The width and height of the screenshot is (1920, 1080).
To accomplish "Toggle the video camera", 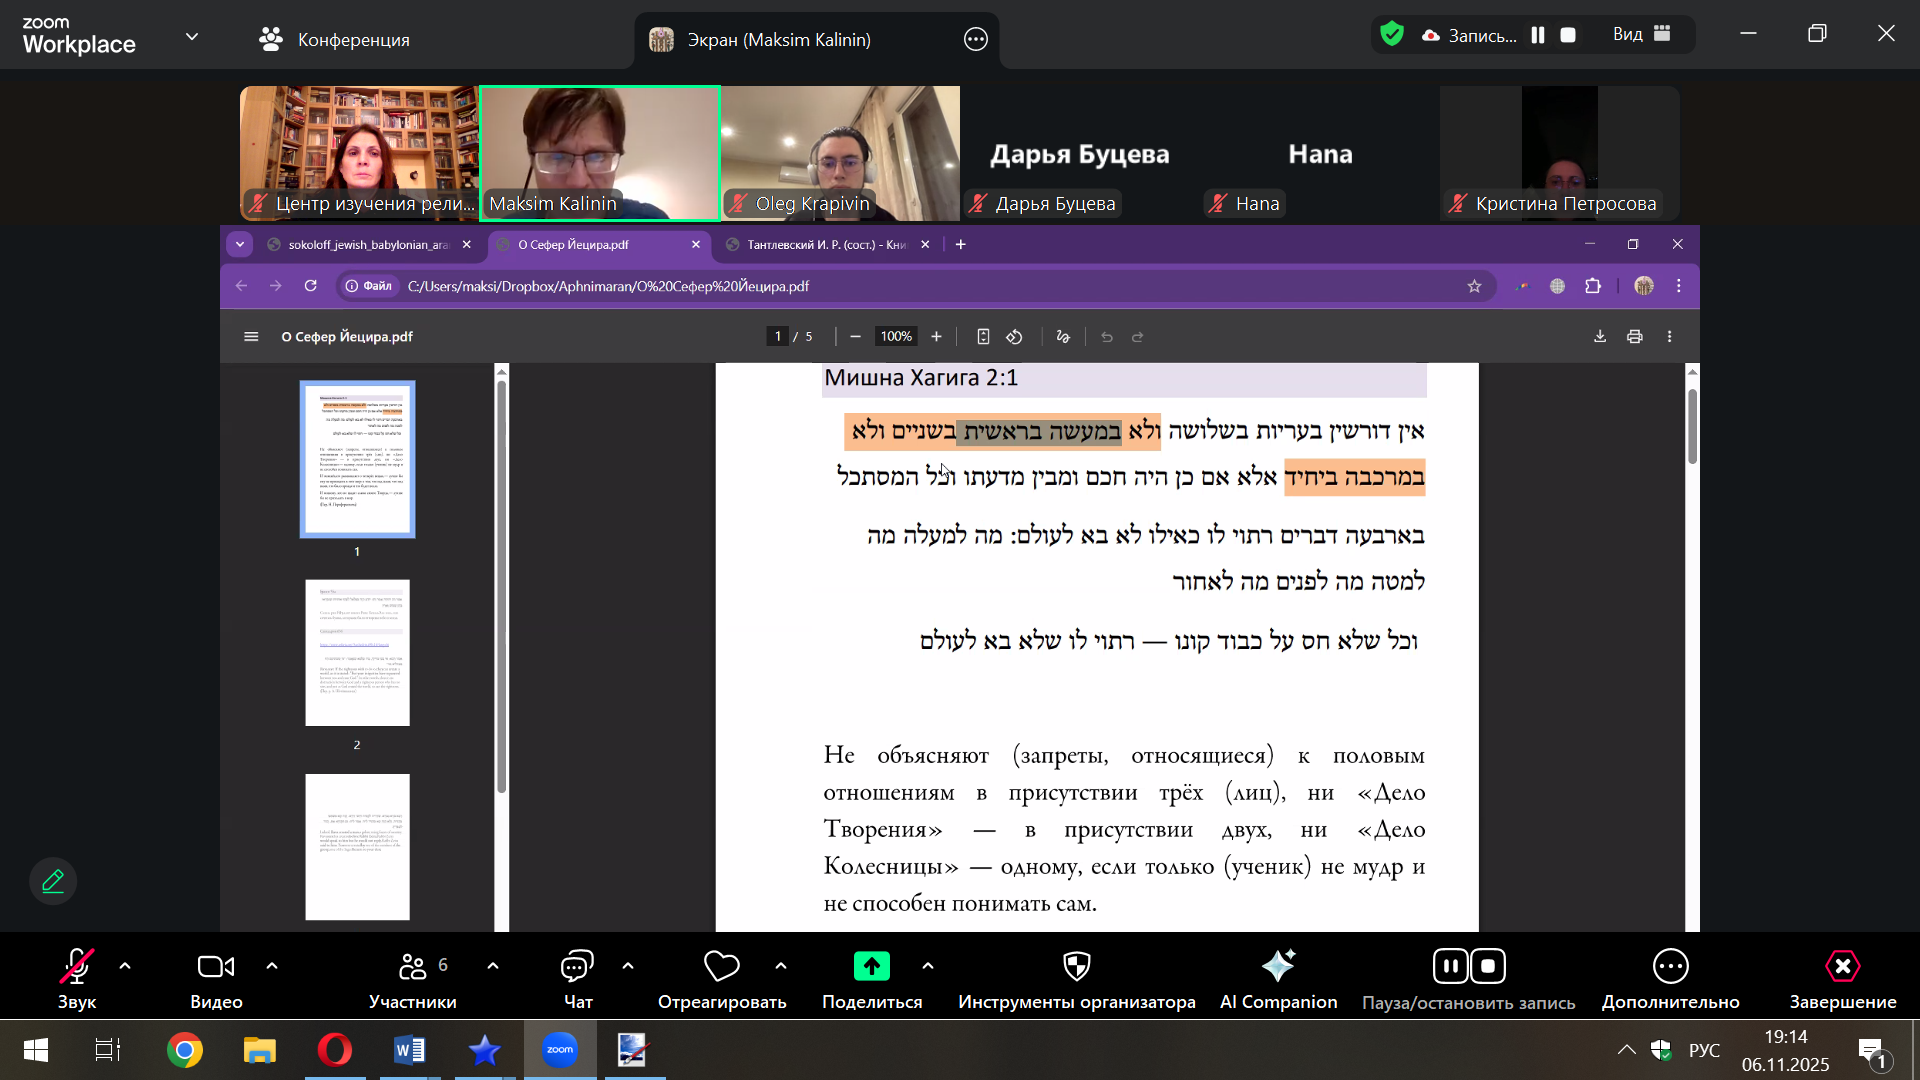I will (216, 967).
